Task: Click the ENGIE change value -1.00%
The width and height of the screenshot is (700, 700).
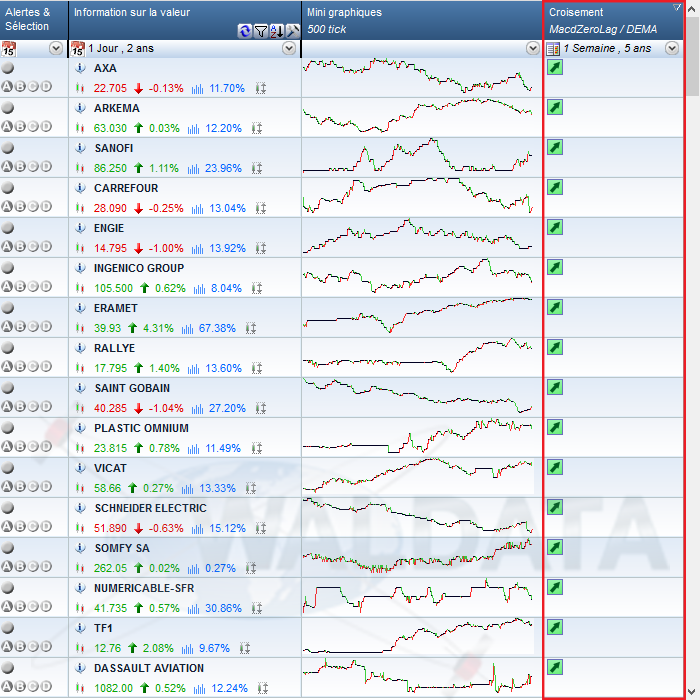Action: [x=166, y=248]
